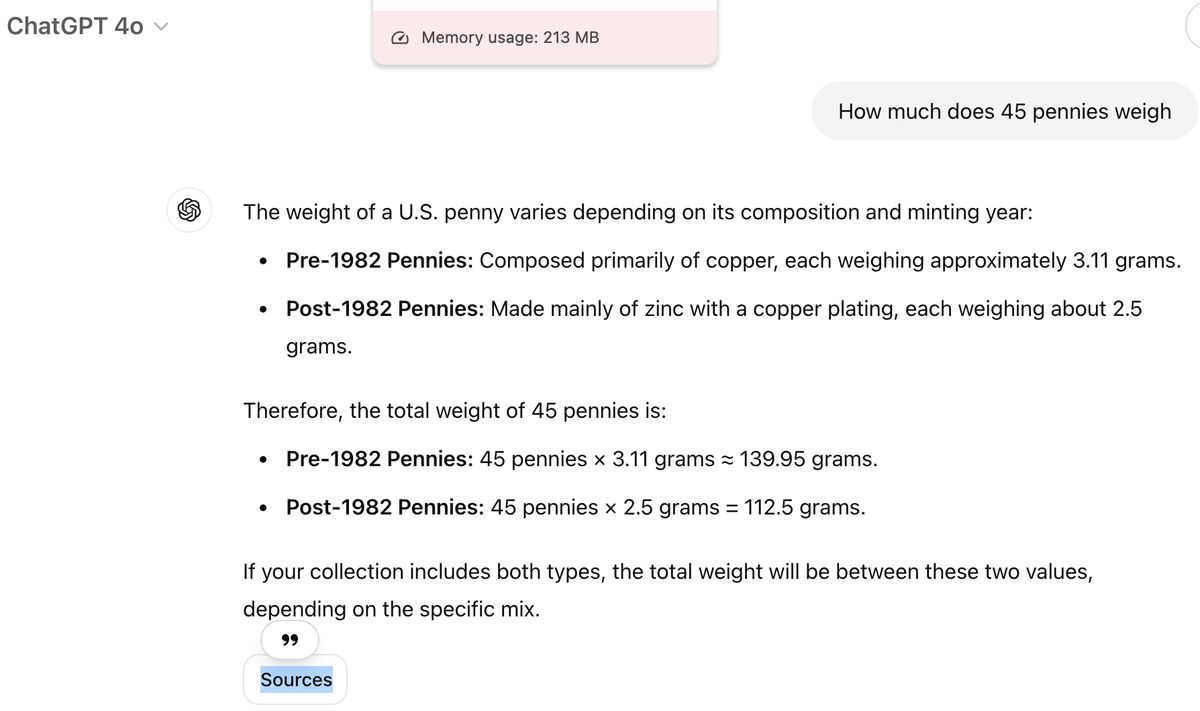The image size is (1200, 711).
Task: Click the ChatGPT logo avatar beside the response
Action: click(x=189, y=210)
